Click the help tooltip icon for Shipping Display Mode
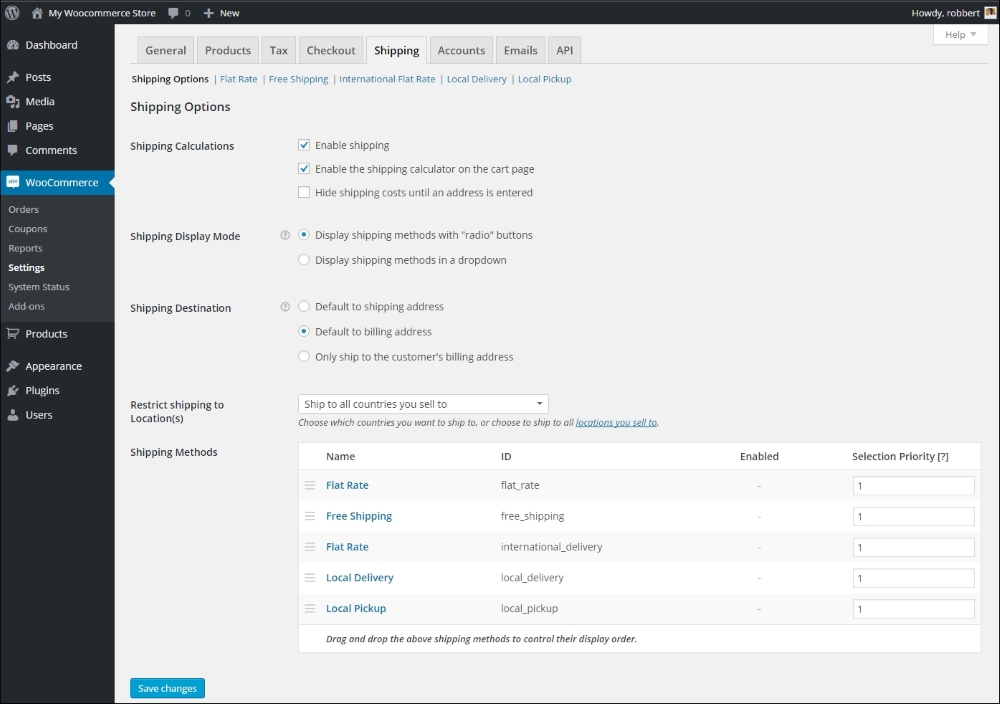Image resolution: width=1000 pixels, height=704 pixels. pos(285,235)
